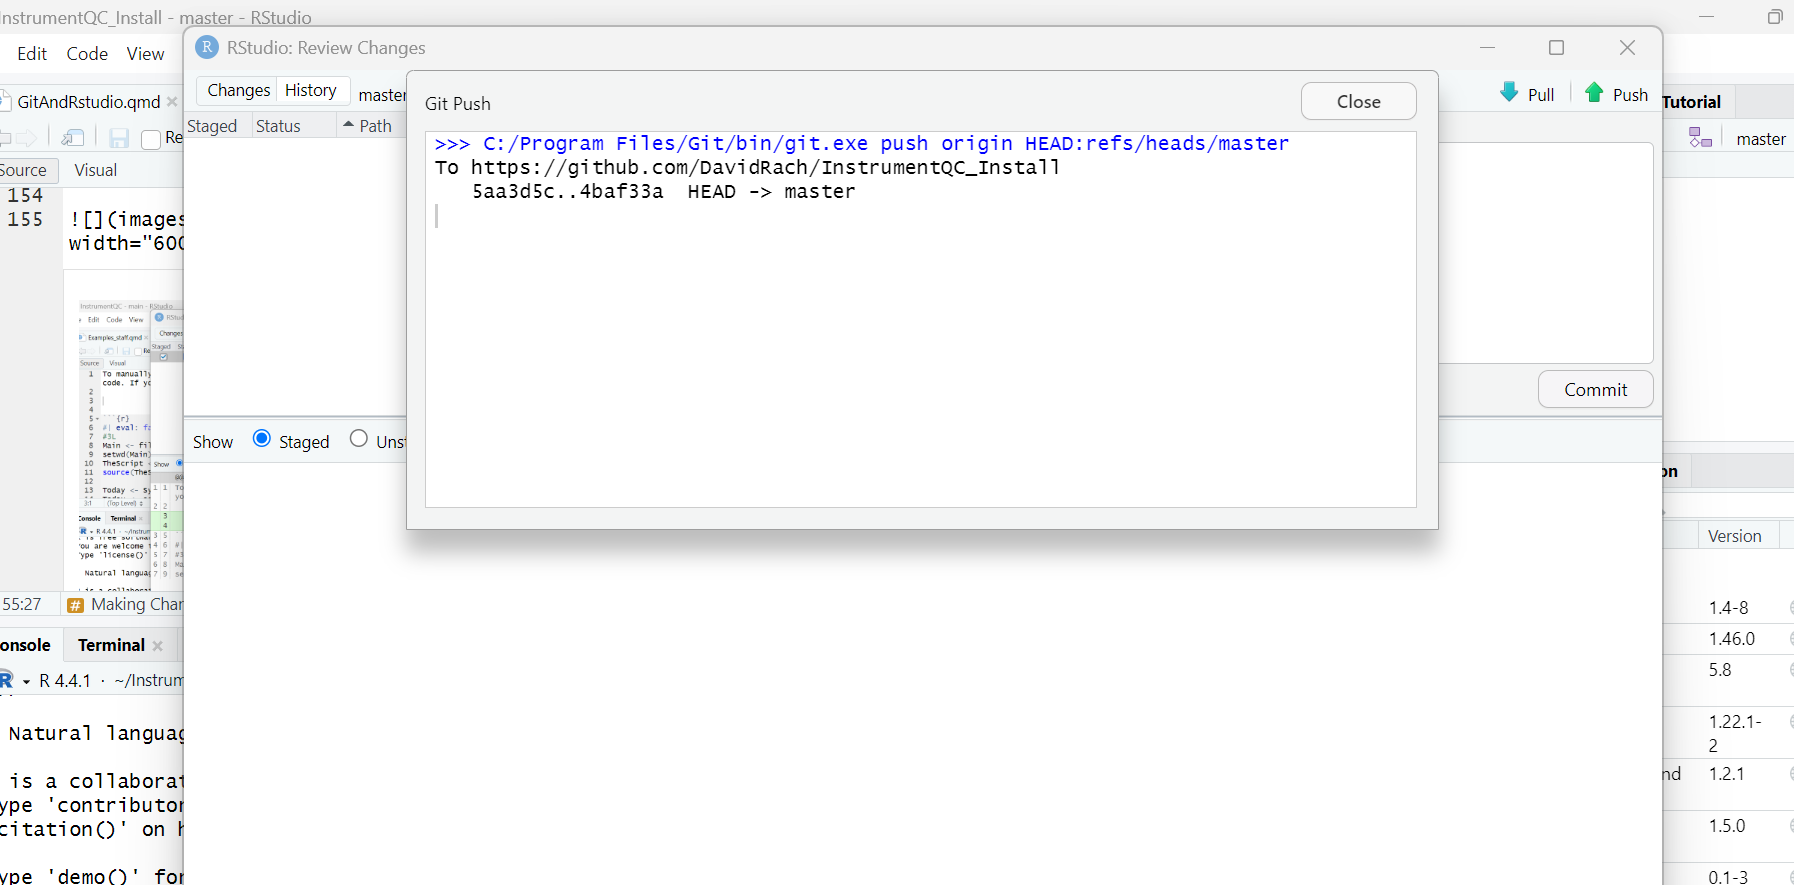Switch to the History tab
This screenshot has height=885, width=1794.
310,90
